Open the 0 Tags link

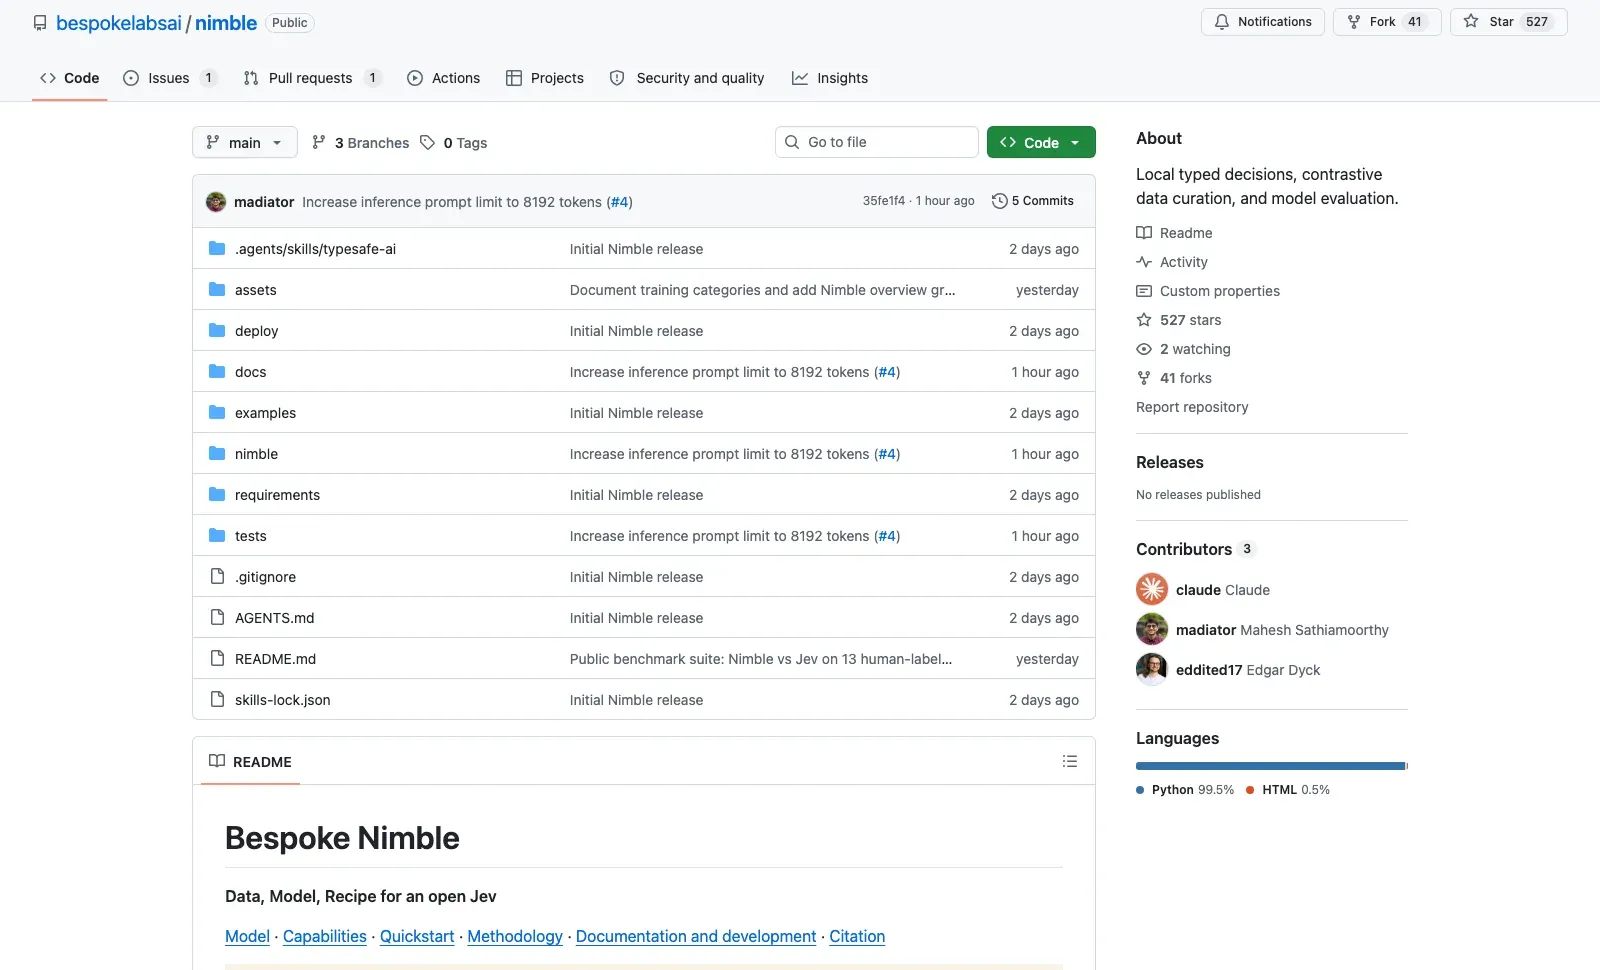point(454,143)
